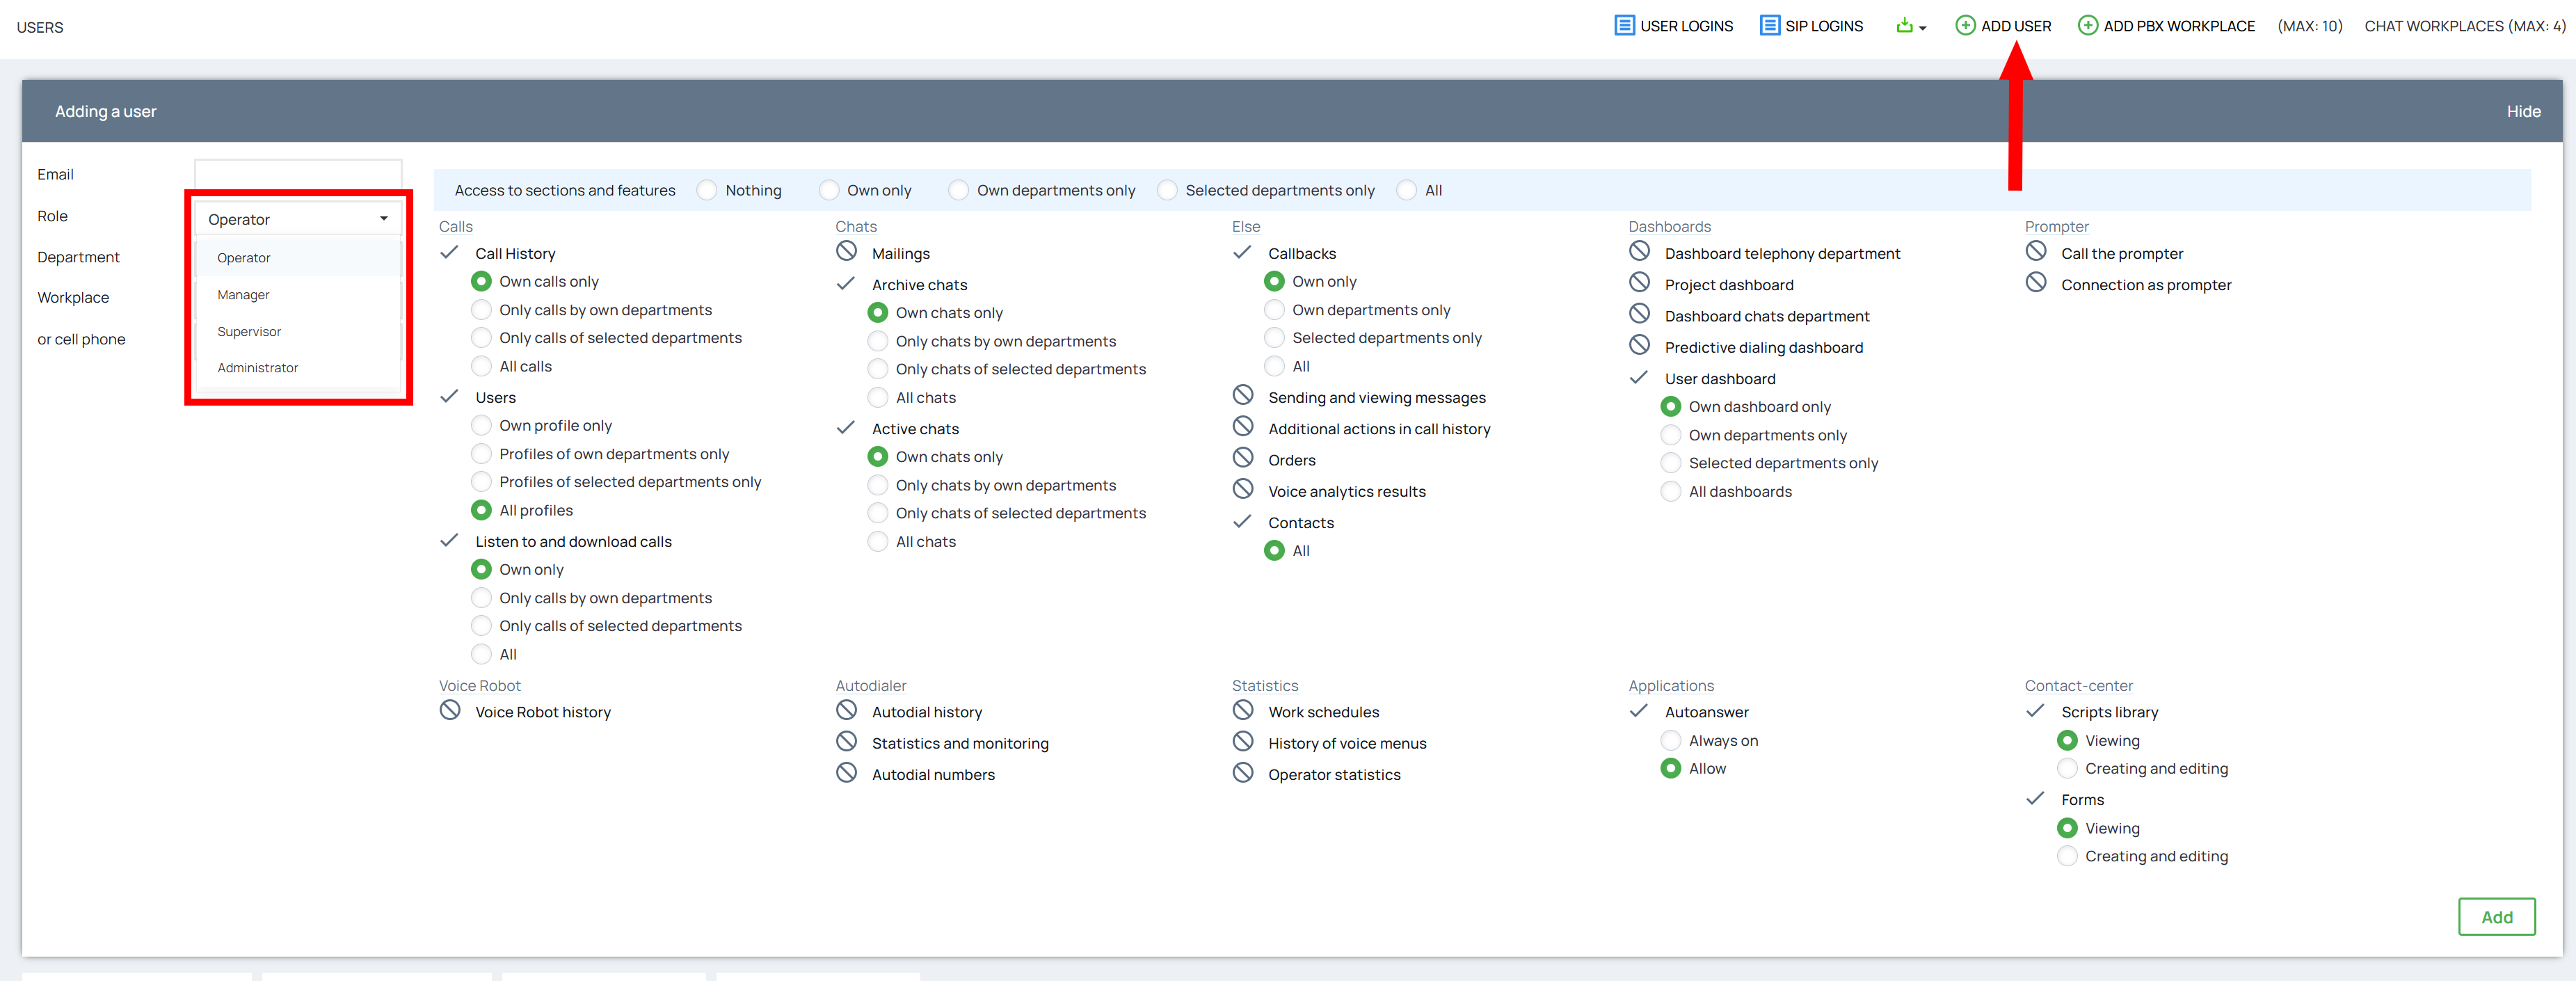Click the checkmark icon beside Call History
This screenshot has height=981, width=2576.
tap(450, 252)
